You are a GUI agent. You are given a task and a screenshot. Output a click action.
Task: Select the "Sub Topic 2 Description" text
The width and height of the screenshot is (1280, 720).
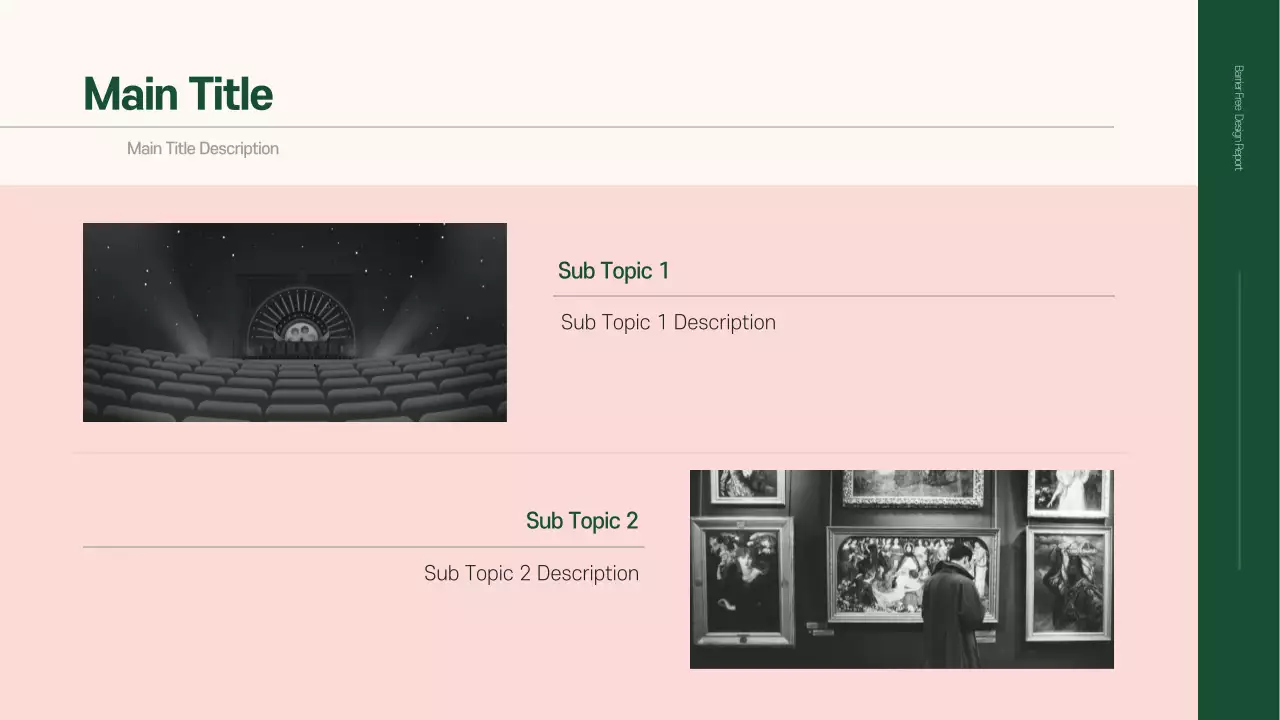[x=531, y=574]
